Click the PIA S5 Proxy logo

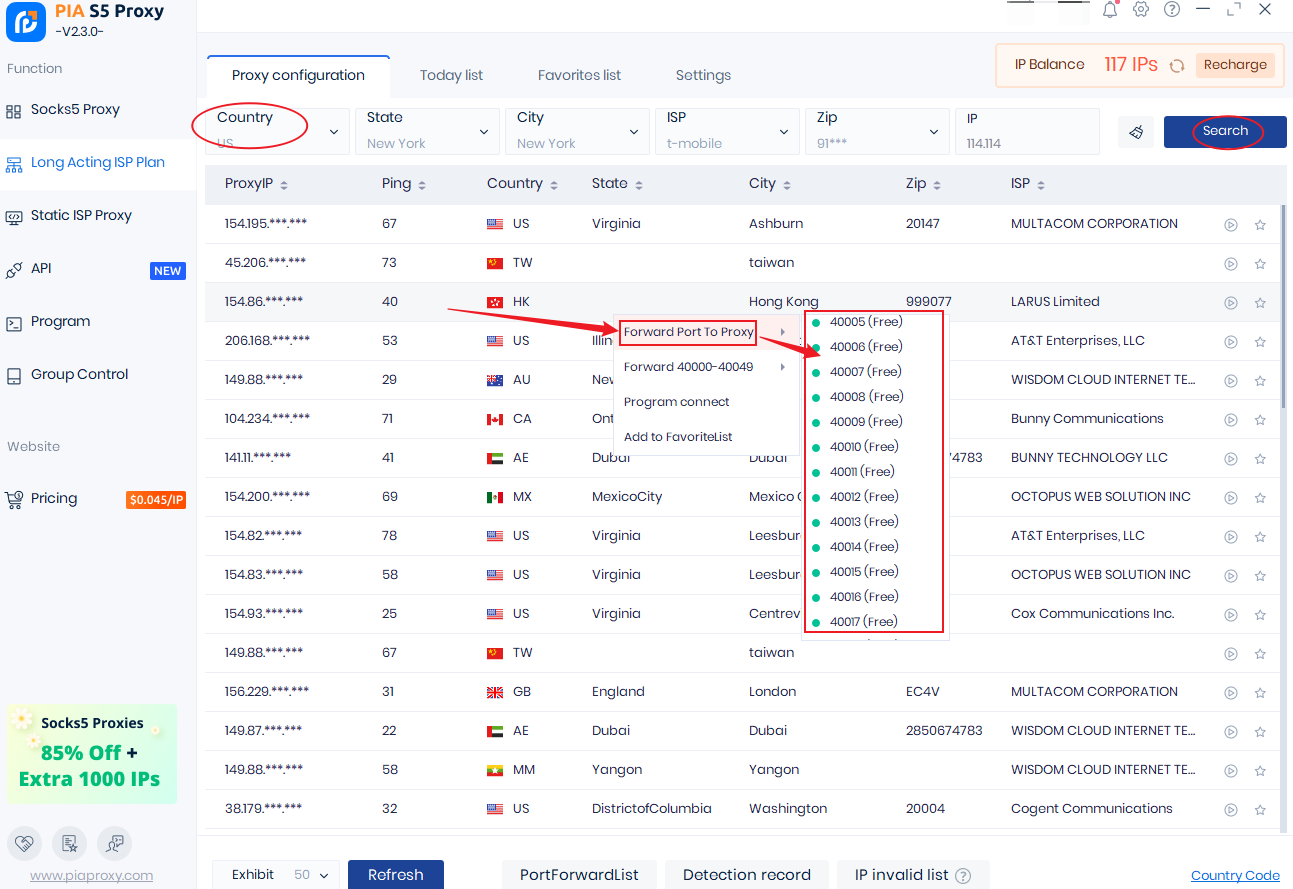[26, 22]
